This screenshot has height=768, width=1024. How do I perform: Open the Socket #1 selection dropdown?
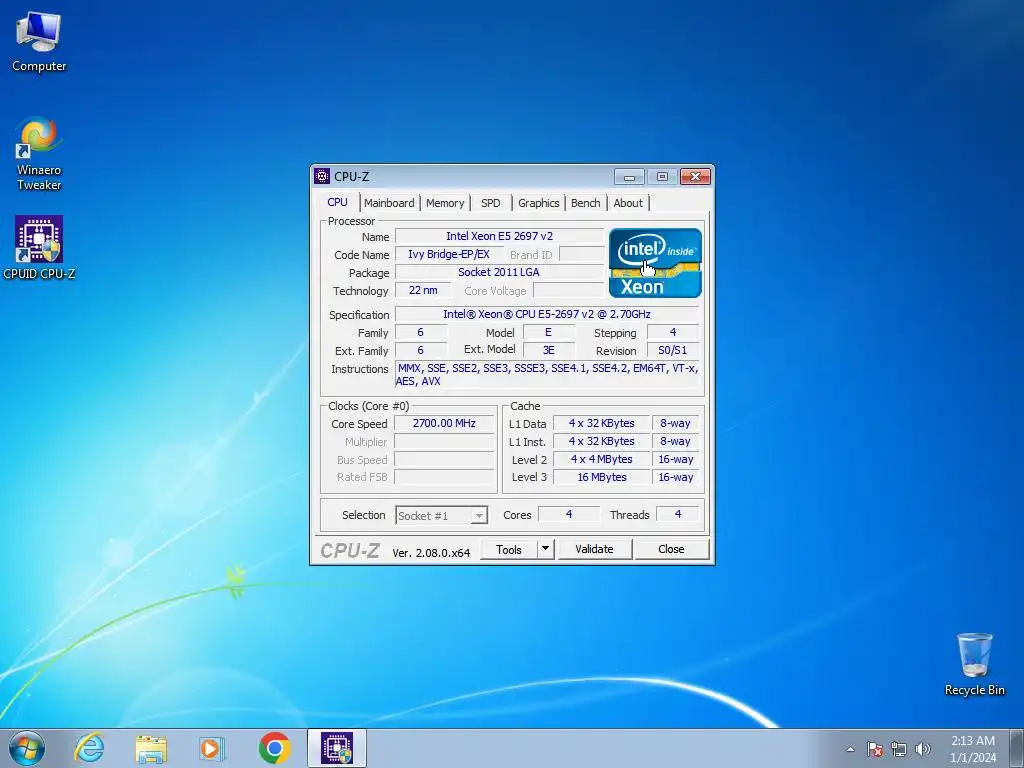(x=441, y=515)
